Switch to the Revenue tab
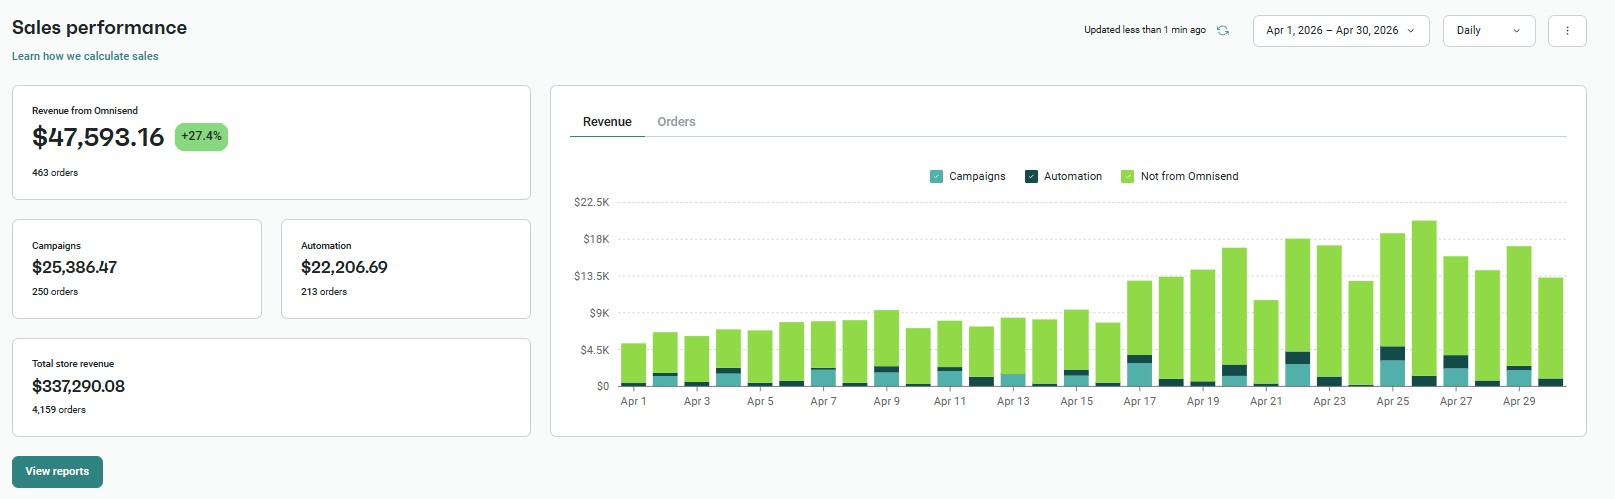Screen dimensions: 1615x499 point(607,122)
